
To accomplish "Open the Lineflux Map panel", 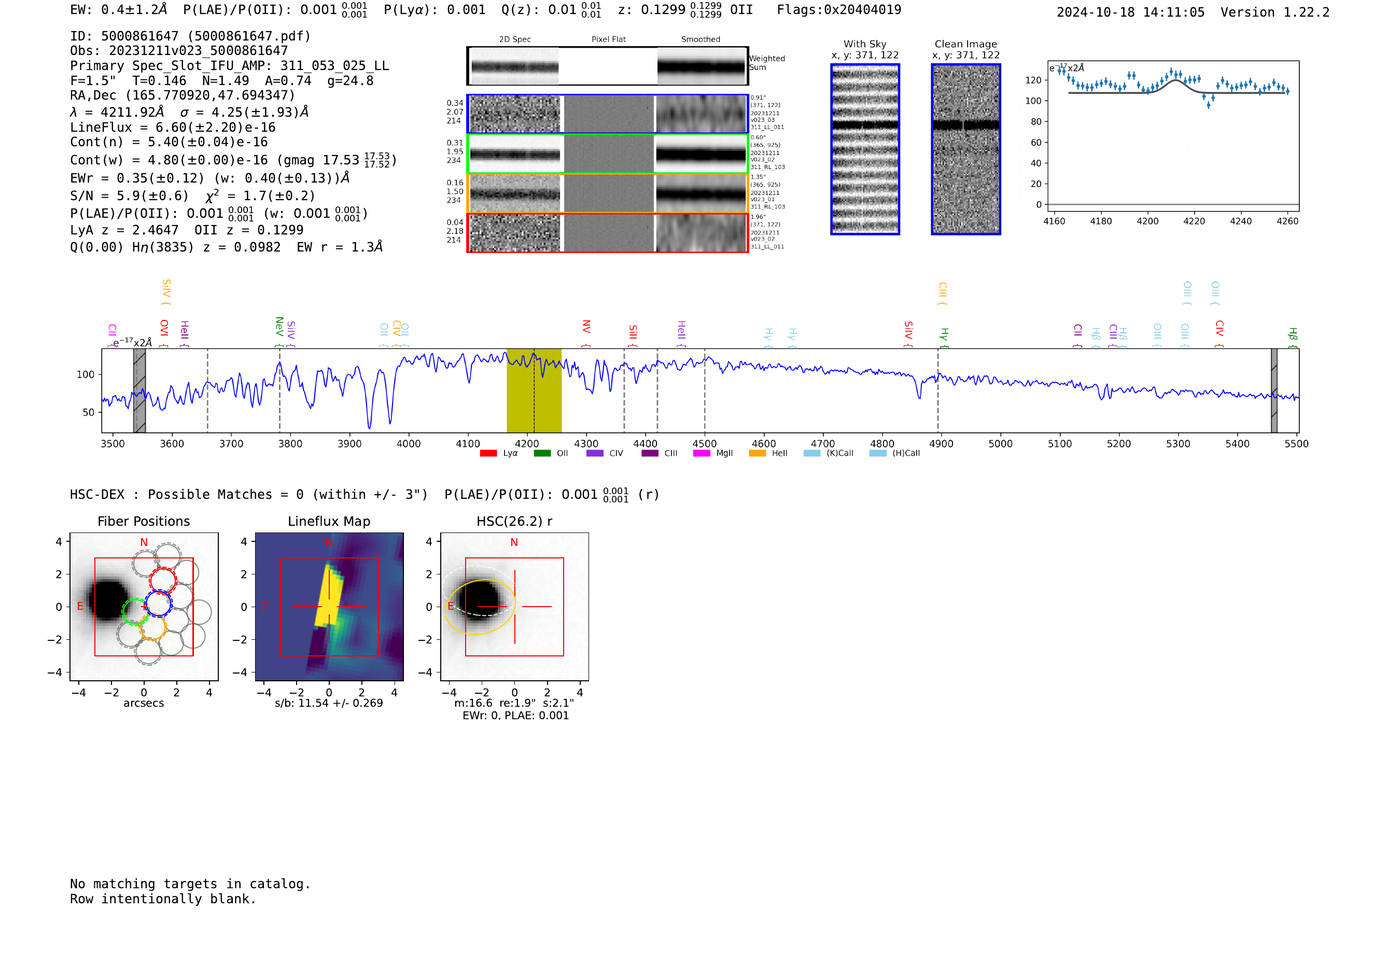I will pos(329,607).
